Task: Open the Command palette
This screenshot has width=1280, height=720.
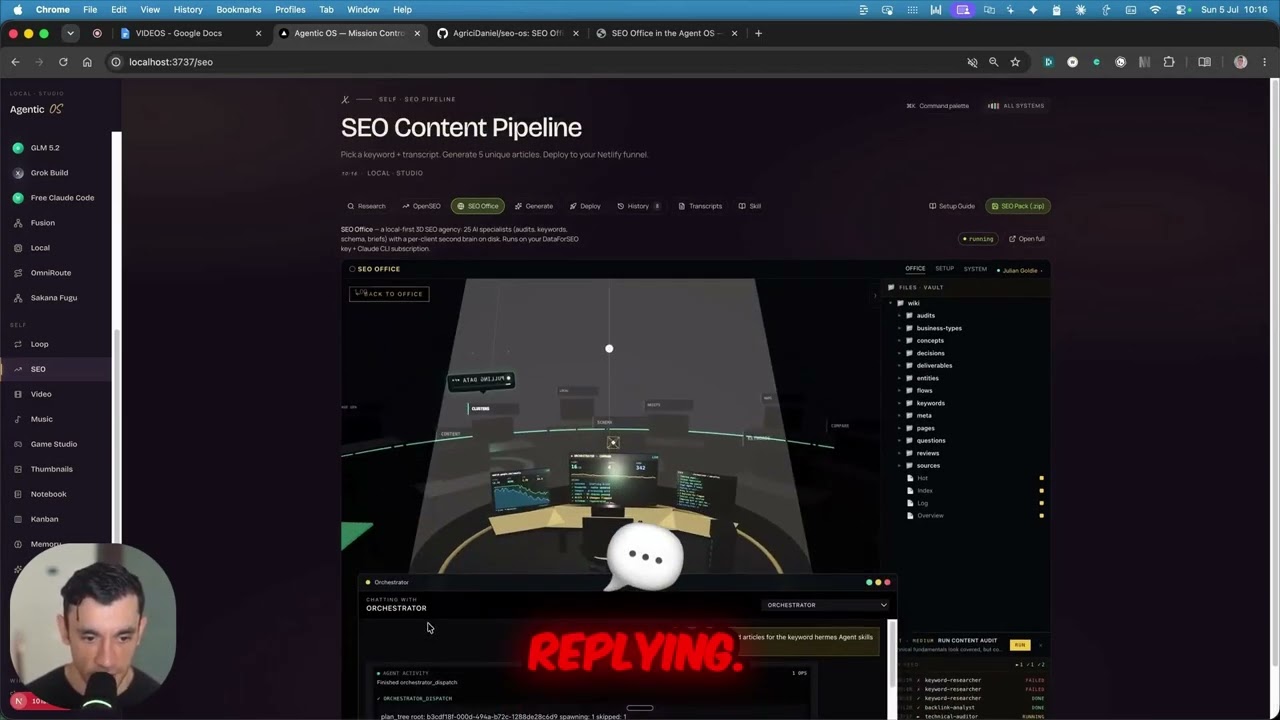Action: (x=938, y=106)
